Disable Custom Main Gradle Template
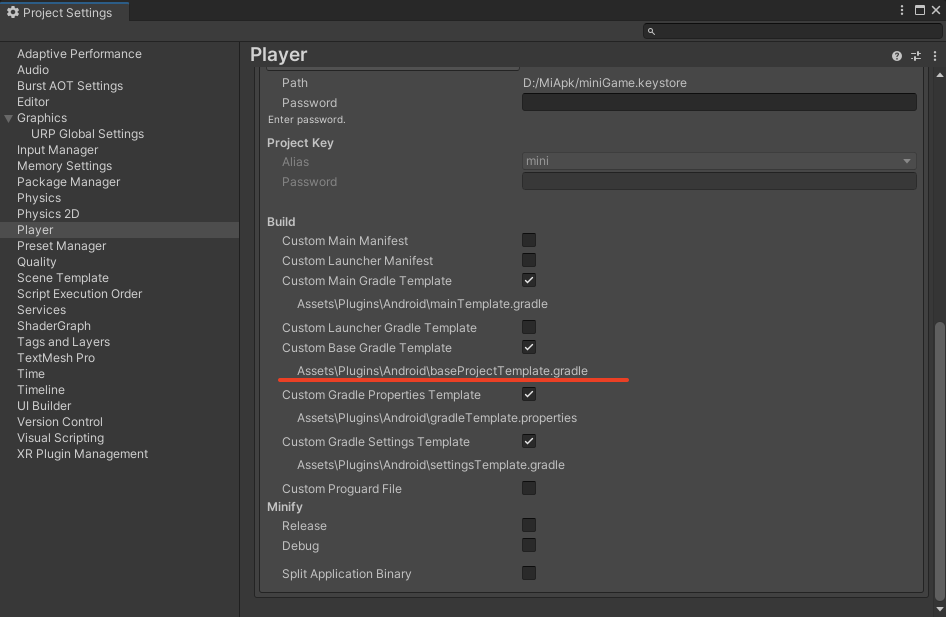Viewport: 946px width, 617px height. point(528,280)
